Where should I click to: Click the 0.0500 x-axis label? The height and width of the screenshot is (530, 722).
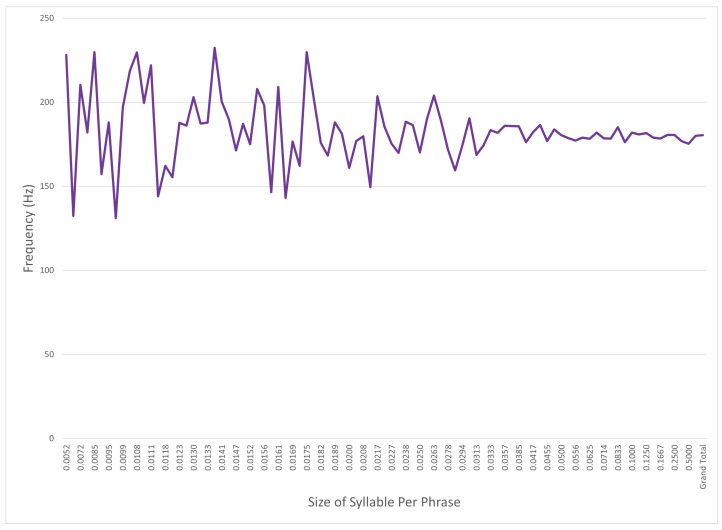click(x=562, y=457)
